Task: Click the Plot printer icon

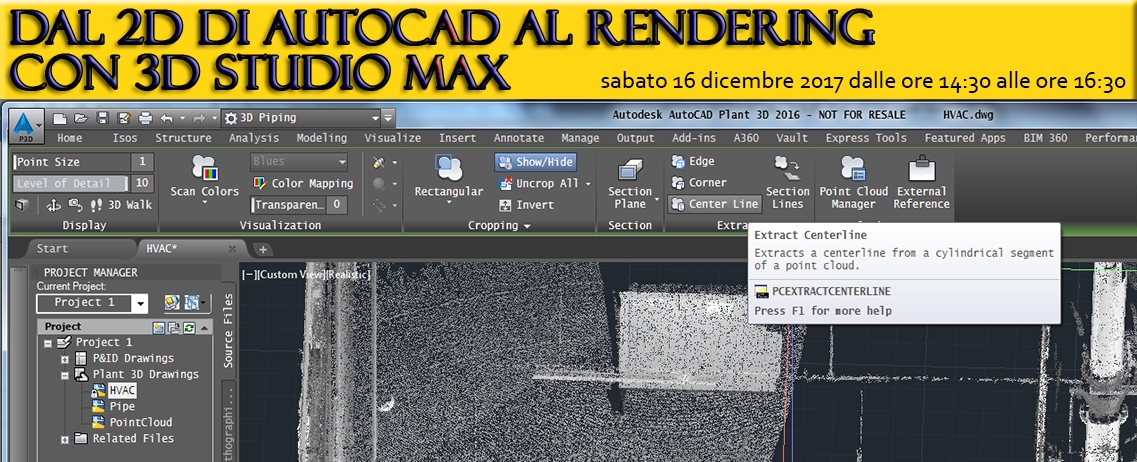Action: click(145, 118)
